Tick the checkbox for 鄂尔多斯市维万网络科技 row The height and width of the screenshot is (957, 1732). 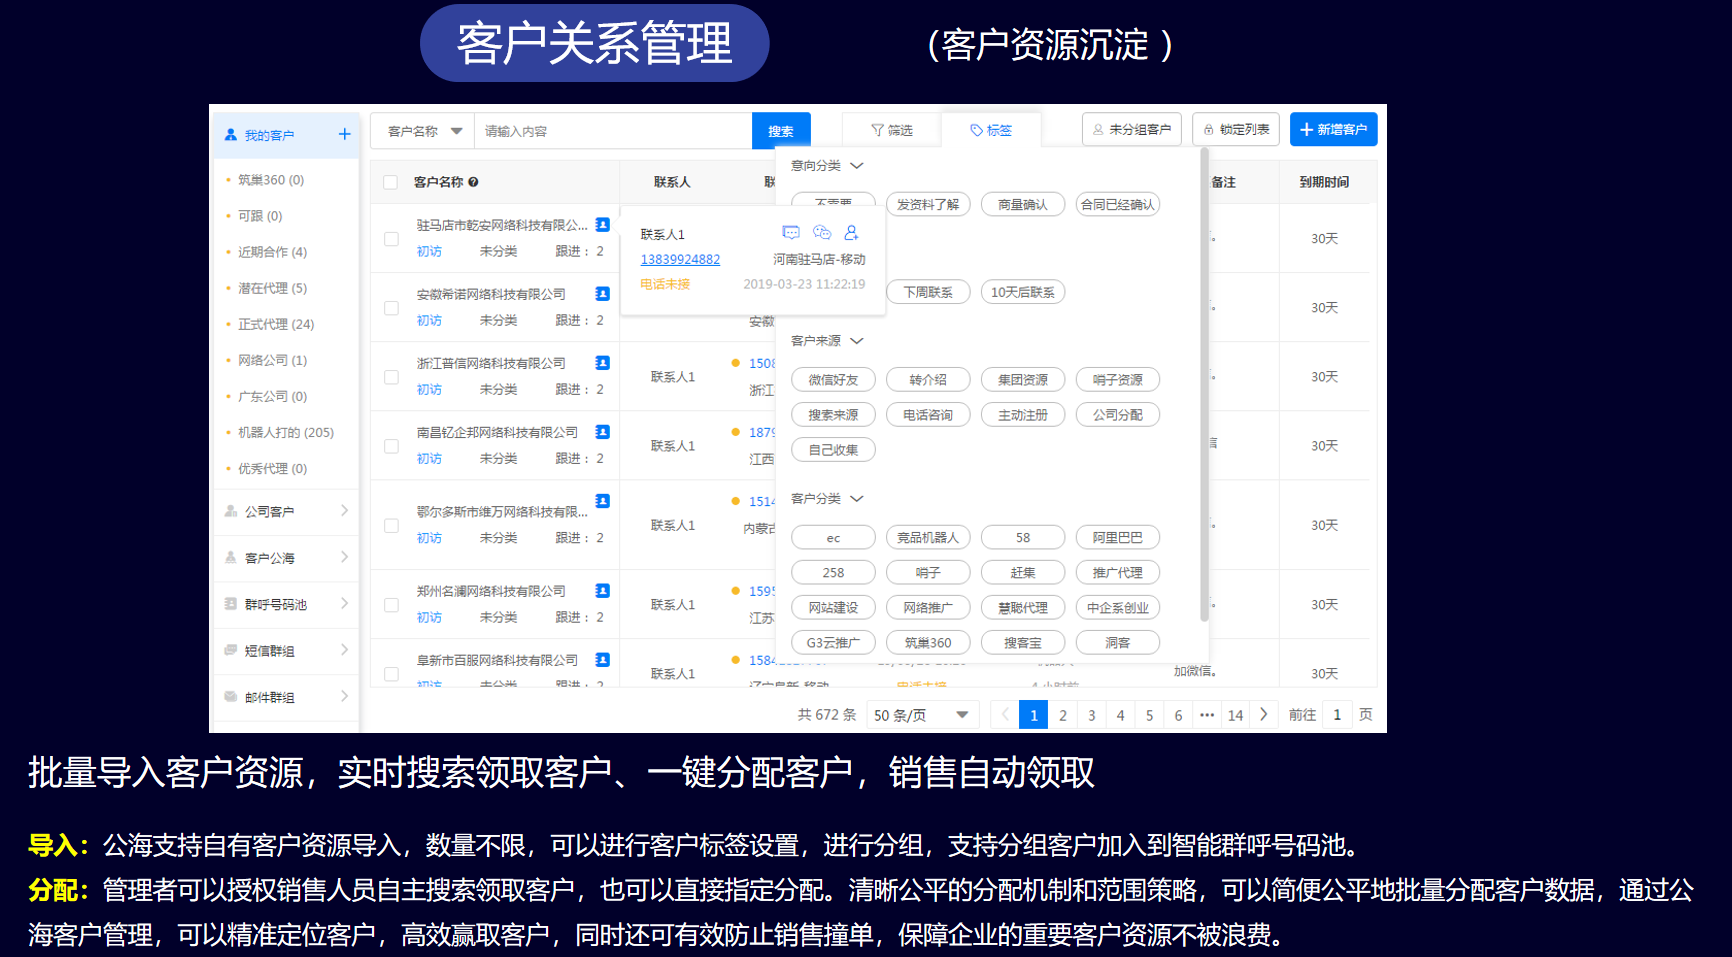[391, 525]
